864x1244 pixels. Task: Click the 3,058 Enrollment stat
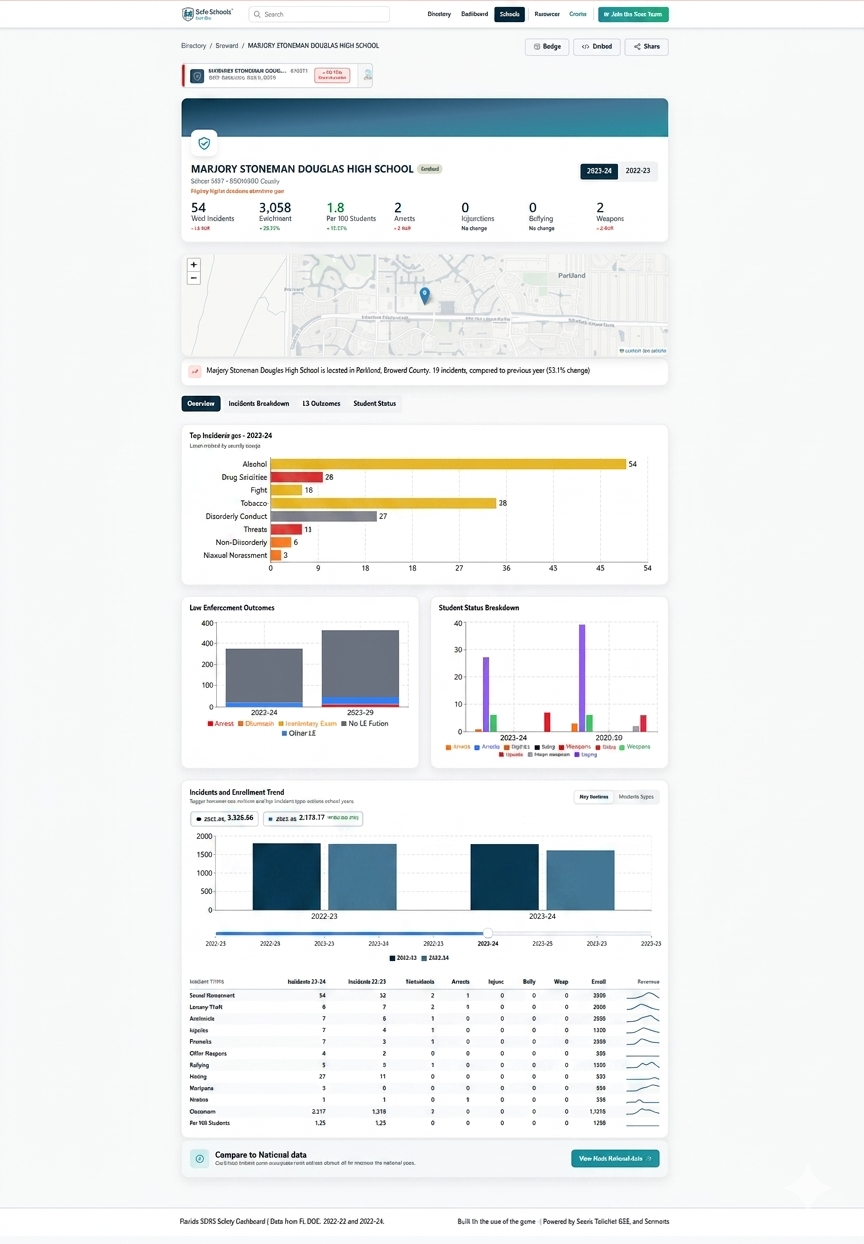[276, 215]
